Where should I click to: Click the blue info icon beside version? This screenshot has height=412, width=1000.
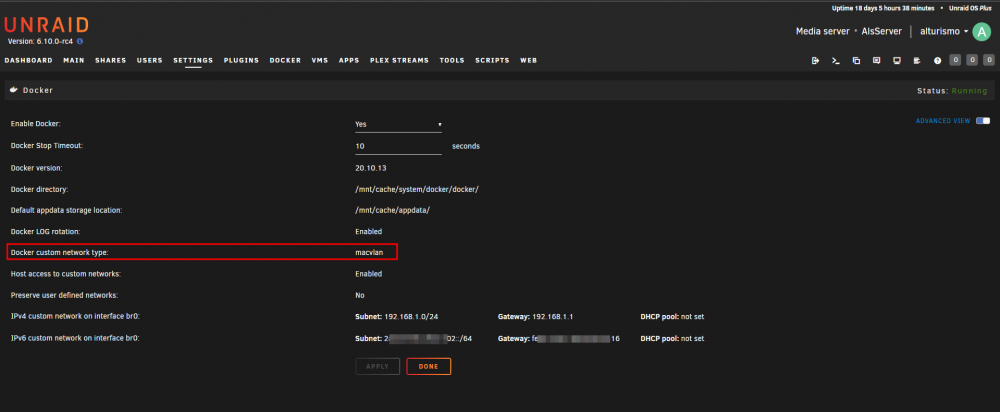point(80,41)
